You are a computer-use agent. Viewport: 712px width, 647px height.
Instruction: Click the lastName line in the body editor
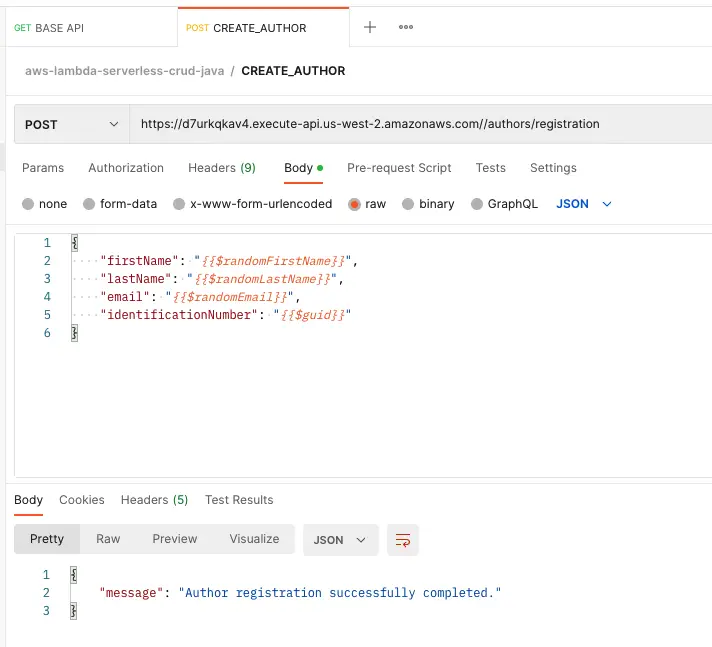tap(222, 279)
